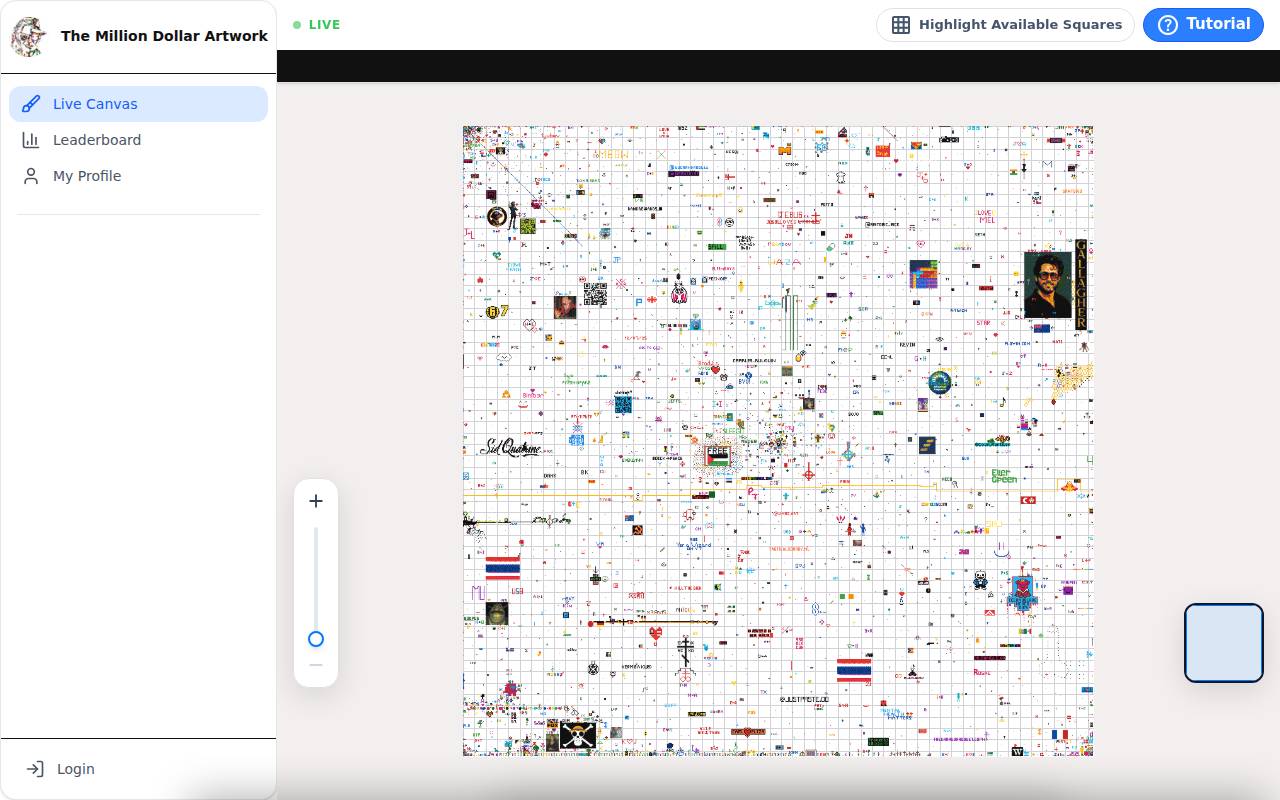Image resolution: width=1280 pixels, height=800 pixels.
Task: Click the GALLAGHER vertical banner on canvas
Action: click(x=1080, y=285)
